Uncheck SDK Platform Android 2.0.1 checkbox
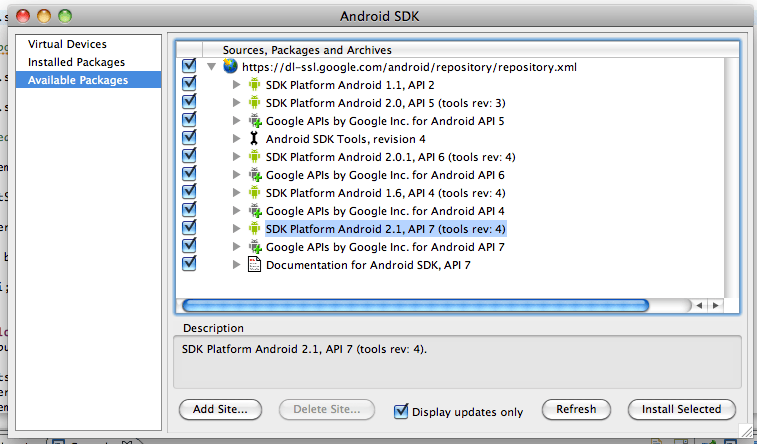The image size is (757, 444). (189, 156)
